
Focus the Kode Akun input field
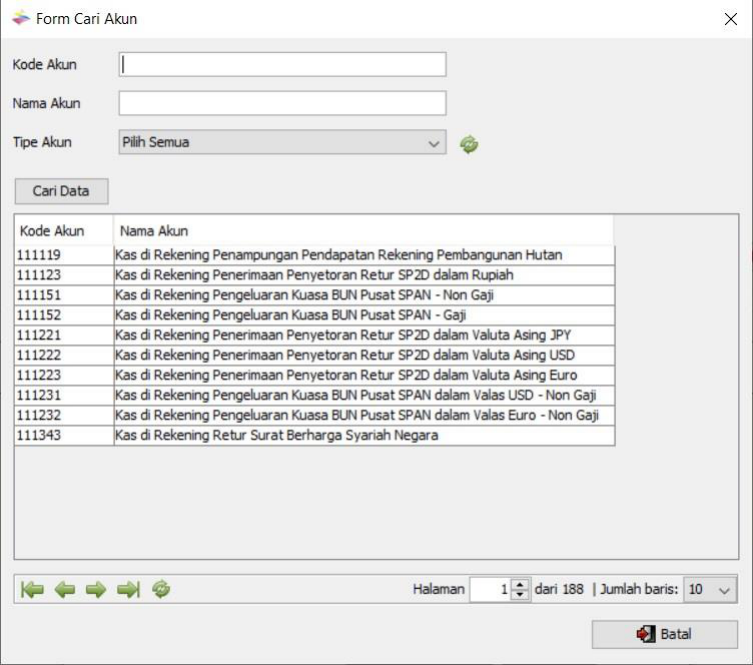coord(282,65)
